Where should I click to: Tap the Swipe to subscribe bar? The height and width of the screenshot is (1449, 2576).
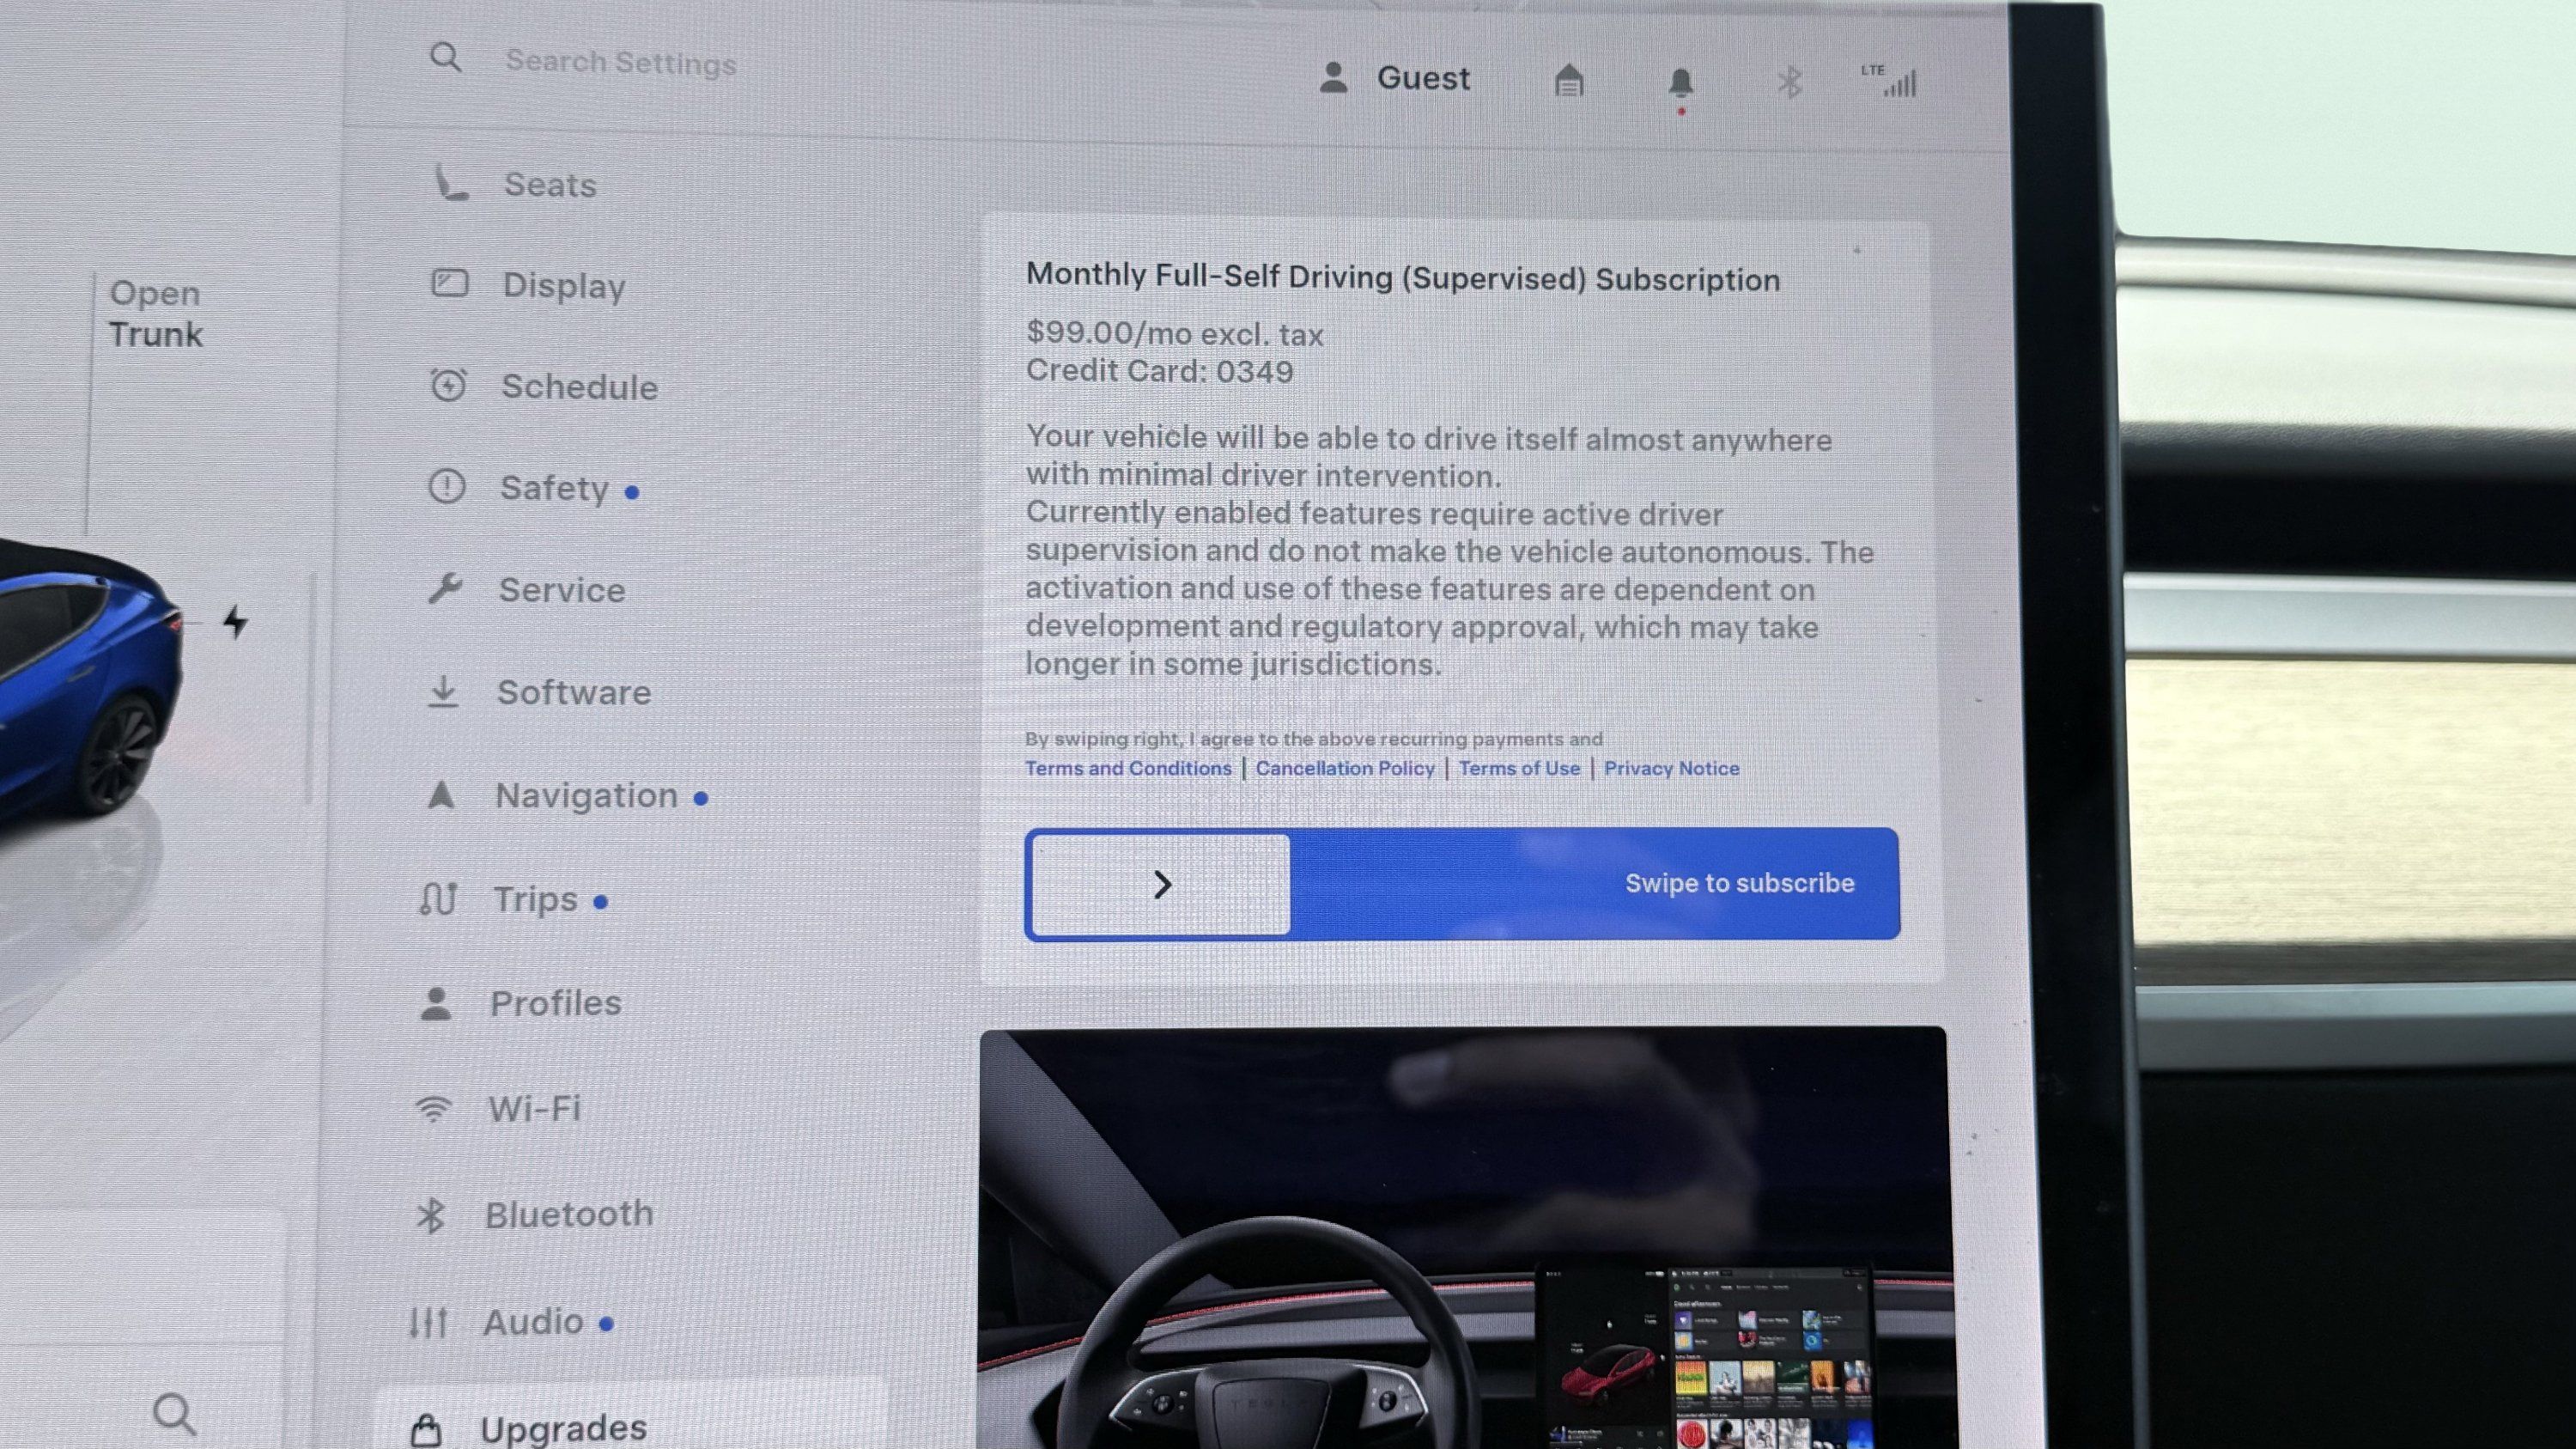point(1462,884)
